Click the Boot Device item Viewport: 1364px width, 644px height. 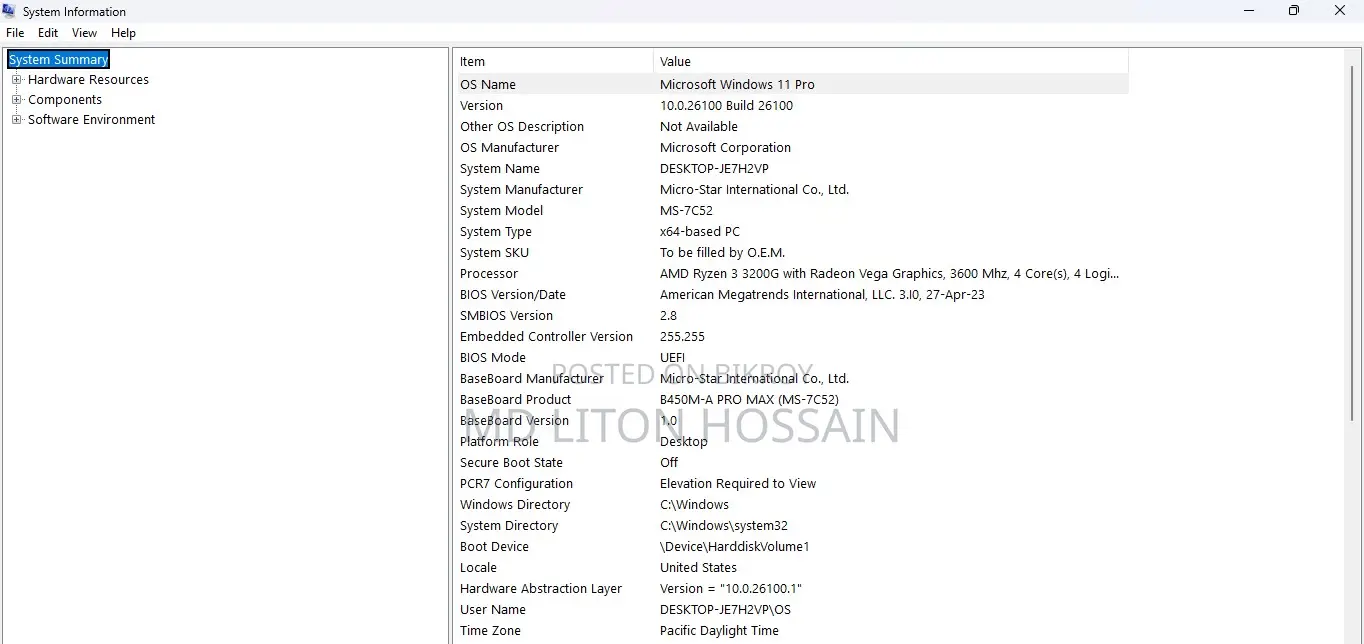point(494,547)
